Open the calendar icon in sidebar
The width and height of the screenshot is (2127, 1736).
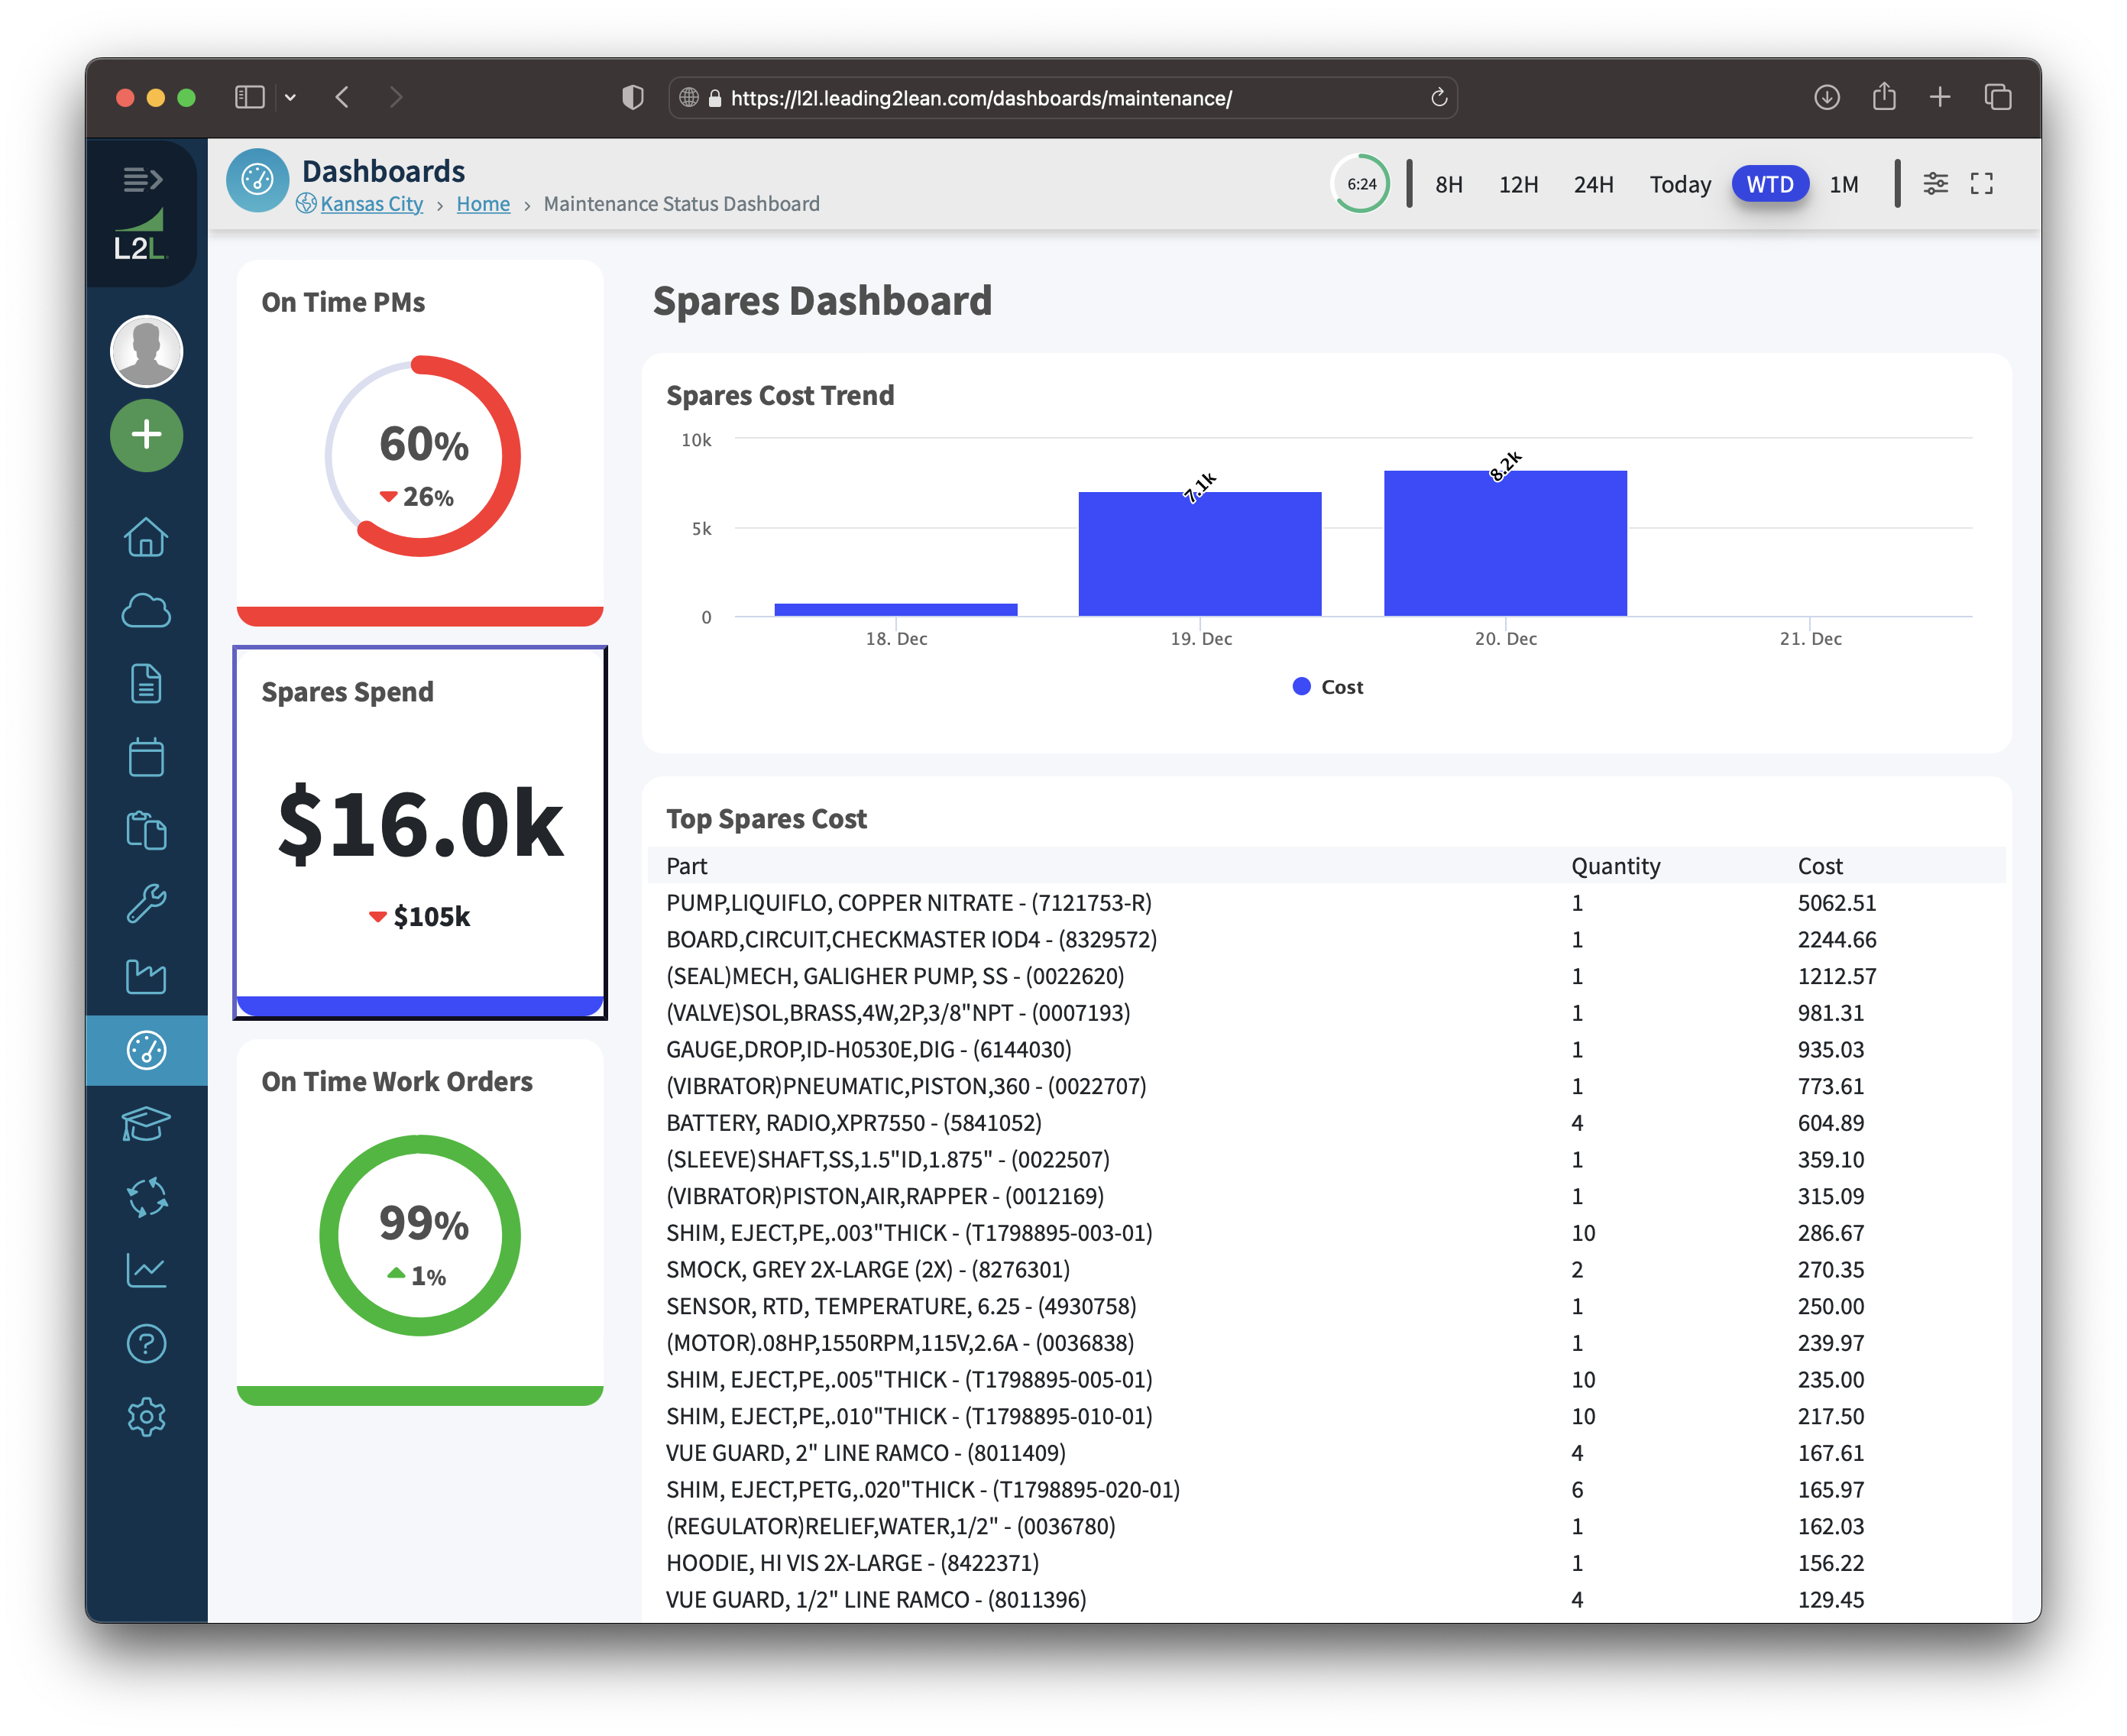(x=146, y=757)
